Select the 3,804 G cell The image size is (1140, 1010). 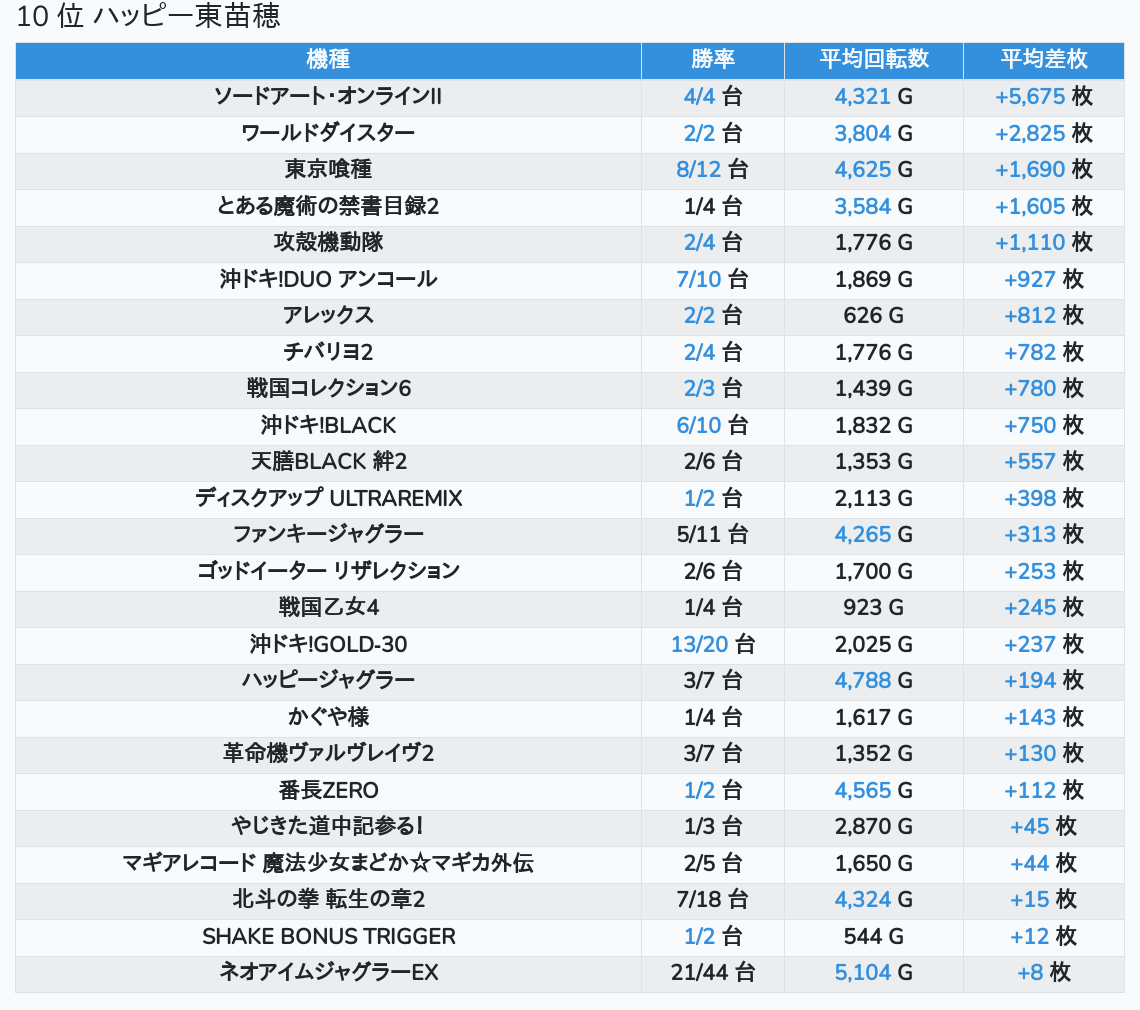pyautogui.click(x=874, y=134)
